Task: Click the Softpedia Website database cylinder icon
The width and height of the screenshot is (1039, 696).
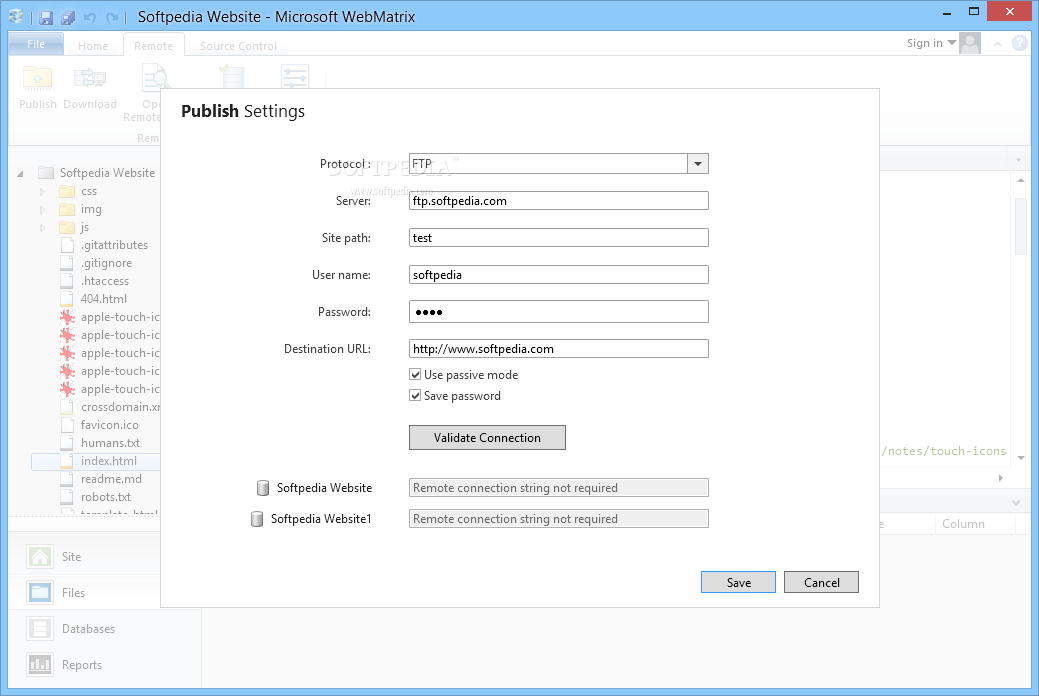Action: (262, 488)
